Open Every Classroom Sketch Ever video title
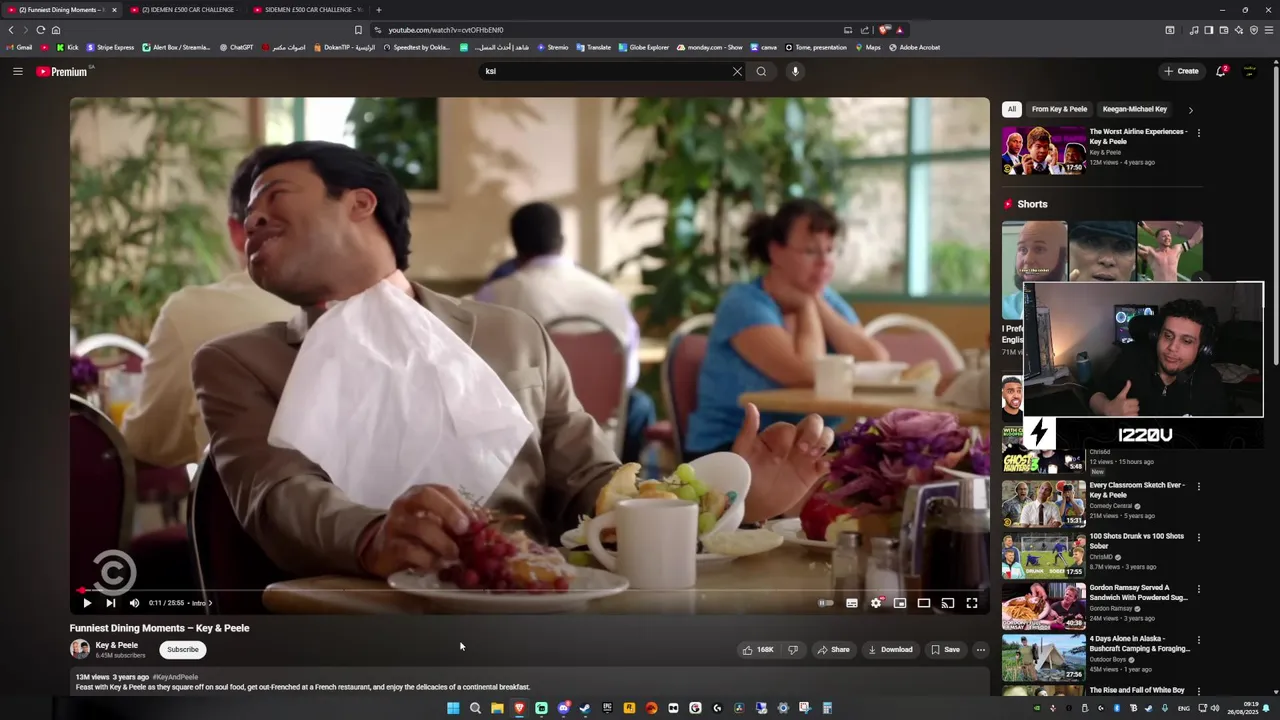This screenshot has width=1280, height=720. click(x=1137, y=490)
